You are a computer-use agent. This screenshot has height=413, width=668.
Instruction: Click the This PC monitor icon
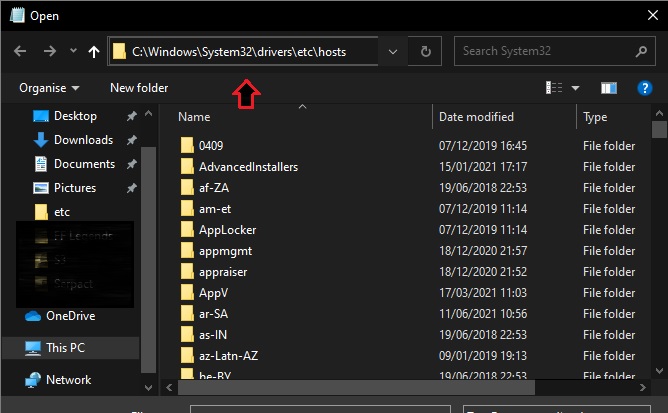click(33, 348)
